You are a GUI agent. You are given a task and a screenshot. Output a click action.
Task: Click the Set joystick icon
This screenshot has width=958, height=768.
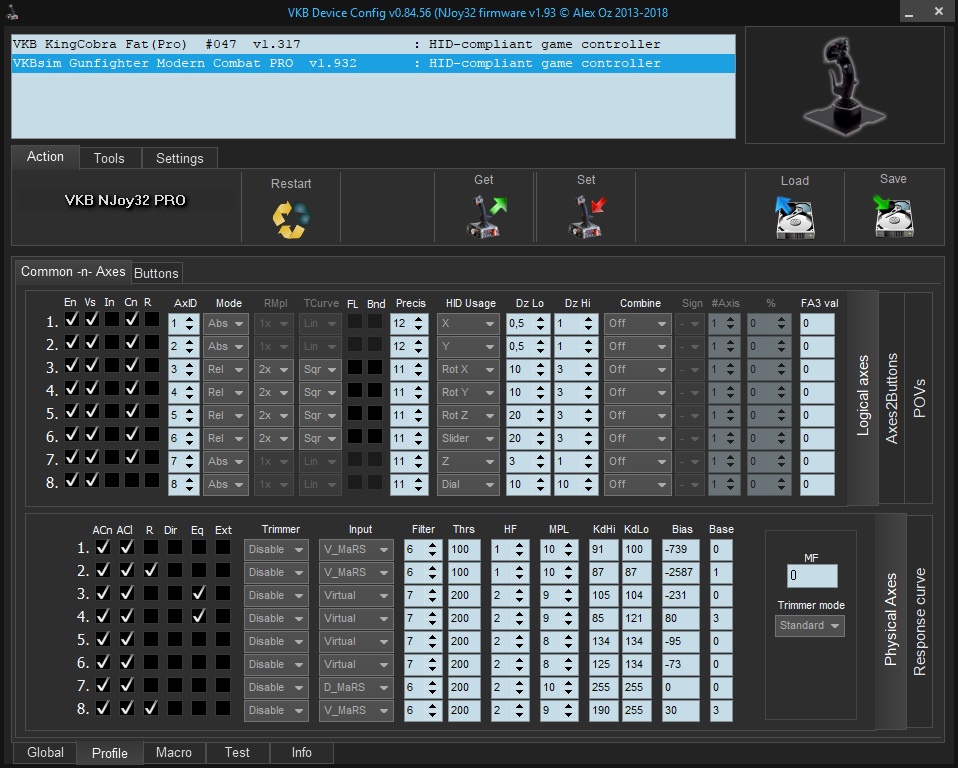click(x=586, y=216)
